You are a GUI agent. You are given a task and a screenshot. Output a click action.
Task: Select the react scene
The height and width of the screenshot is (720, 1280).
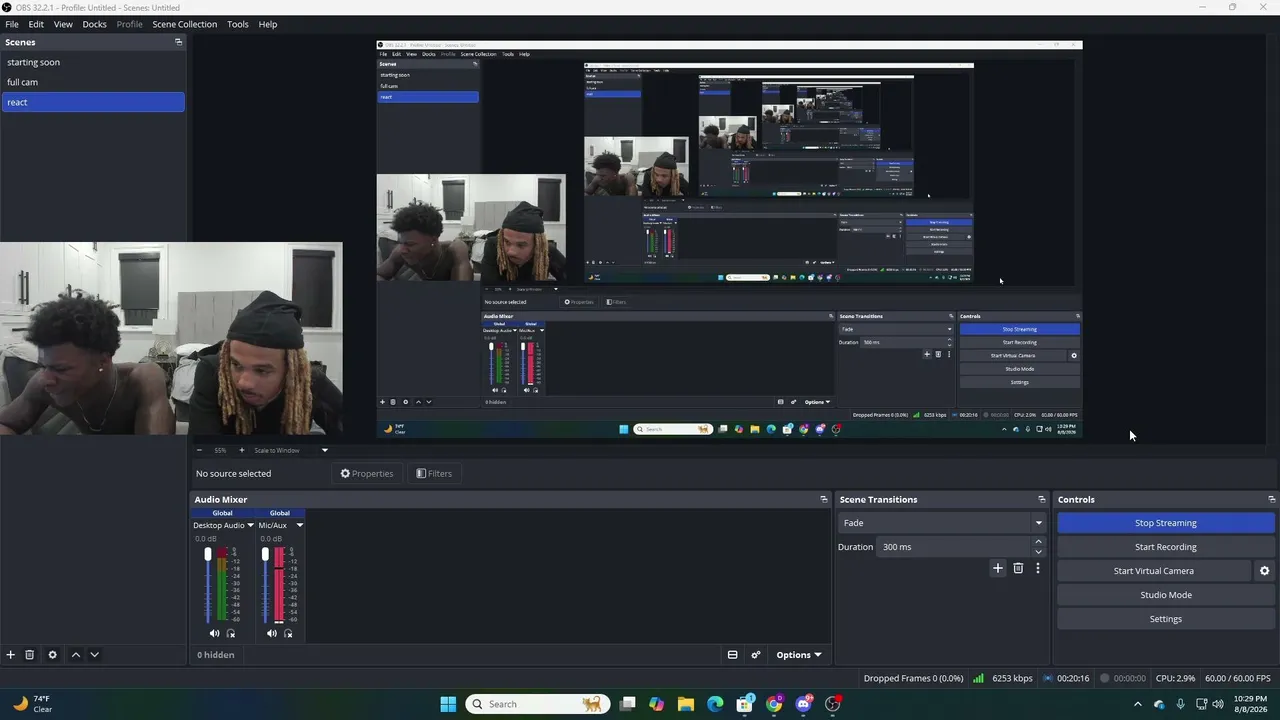click(93, 102)
